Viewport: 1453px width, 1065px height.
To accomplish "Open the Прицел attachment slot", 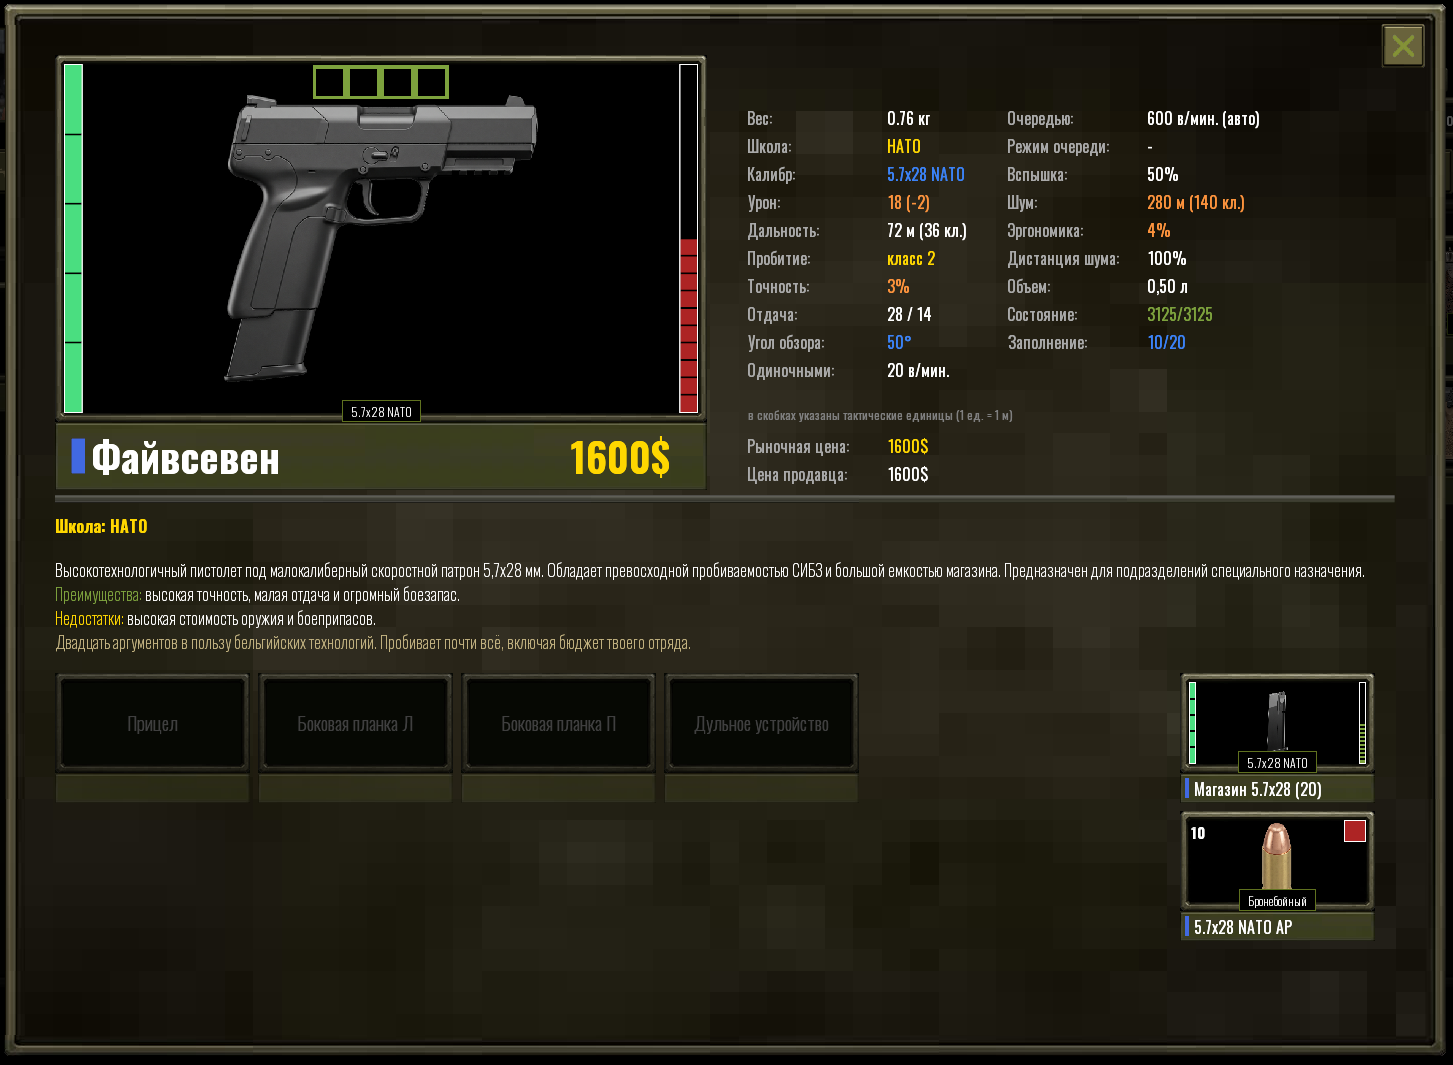I will click(x=152, y=724).
